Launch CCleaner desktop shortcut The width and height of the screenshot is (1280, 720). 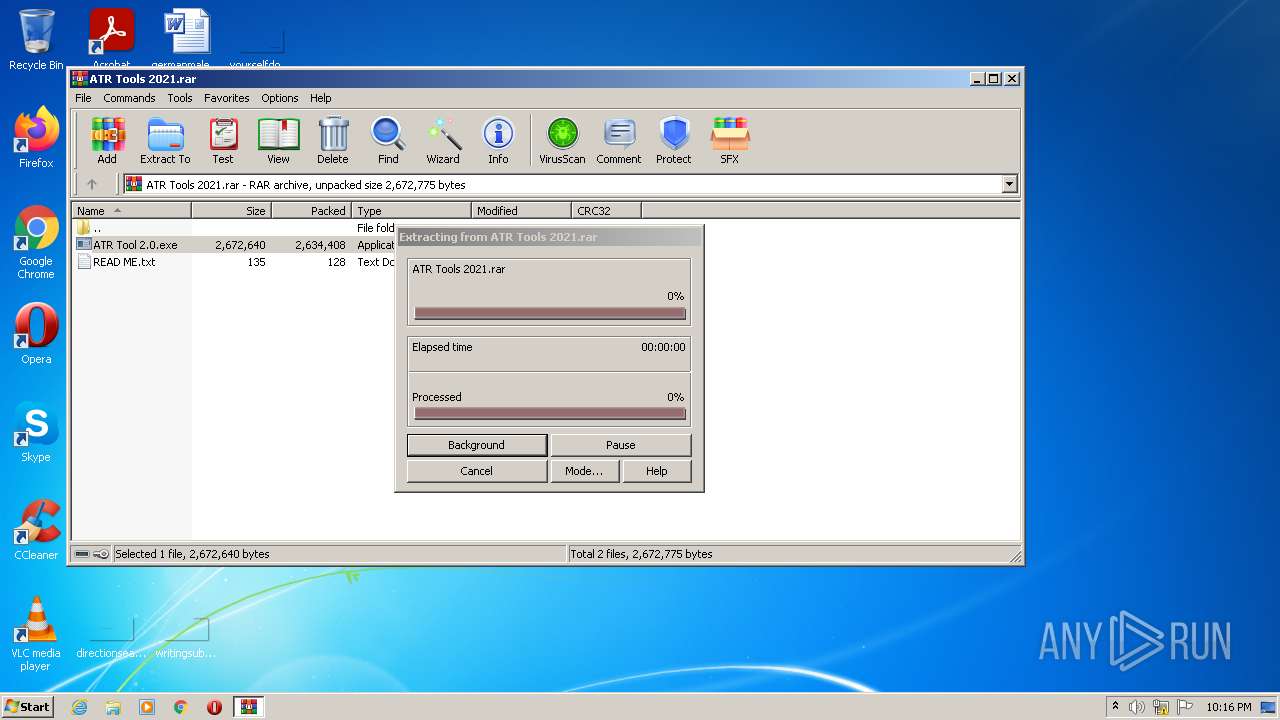pyautogui.click(x=36, y=530)
